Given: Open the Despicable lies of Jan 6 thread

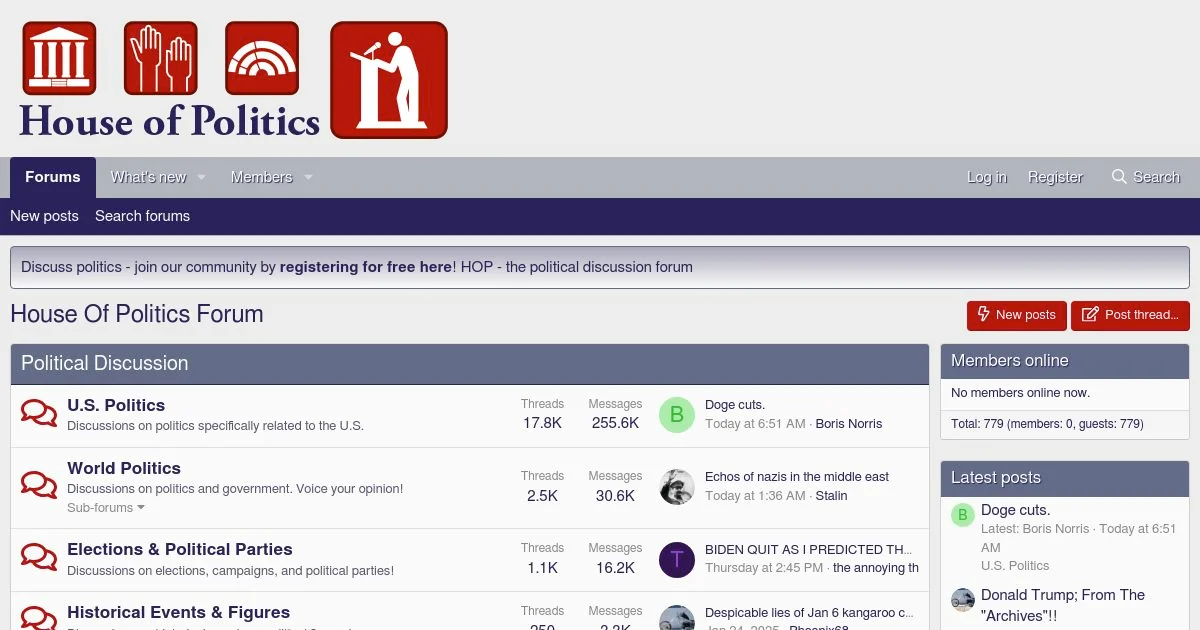Looking at the screenshot, I should 810,613.
